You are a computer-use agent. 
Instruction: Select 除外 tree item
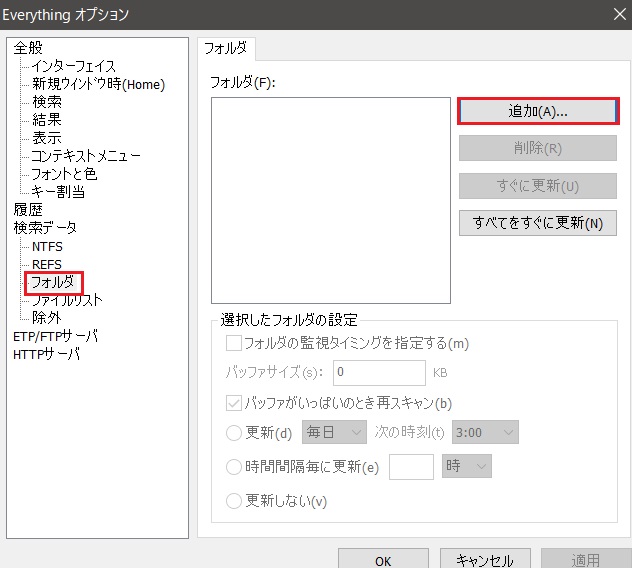47,318
